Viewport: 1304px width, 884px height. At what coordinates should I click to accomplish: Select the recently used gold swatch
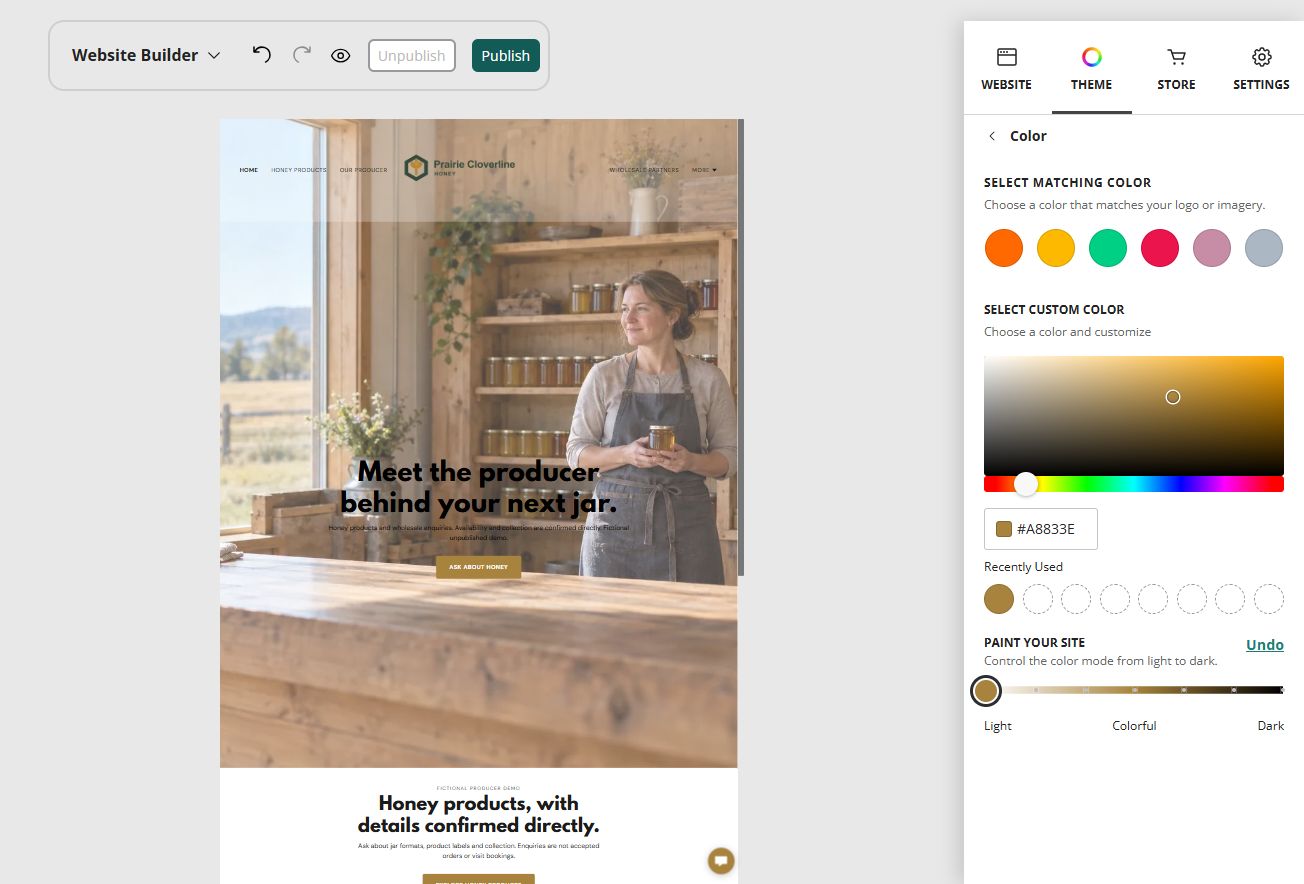click(999, 599)
